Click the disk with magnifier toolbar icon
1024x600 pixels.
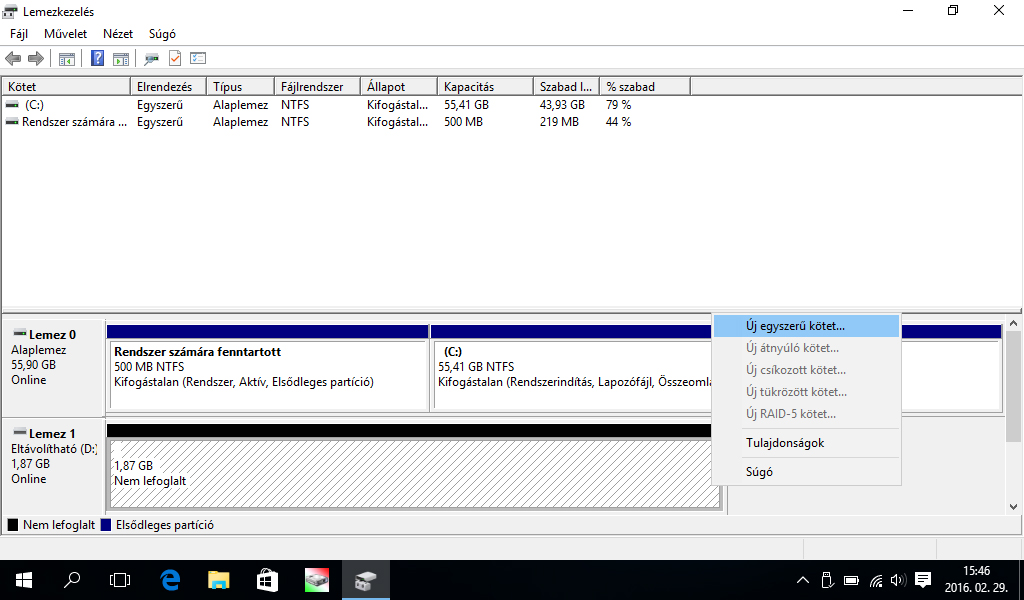(x=152, y=58)
